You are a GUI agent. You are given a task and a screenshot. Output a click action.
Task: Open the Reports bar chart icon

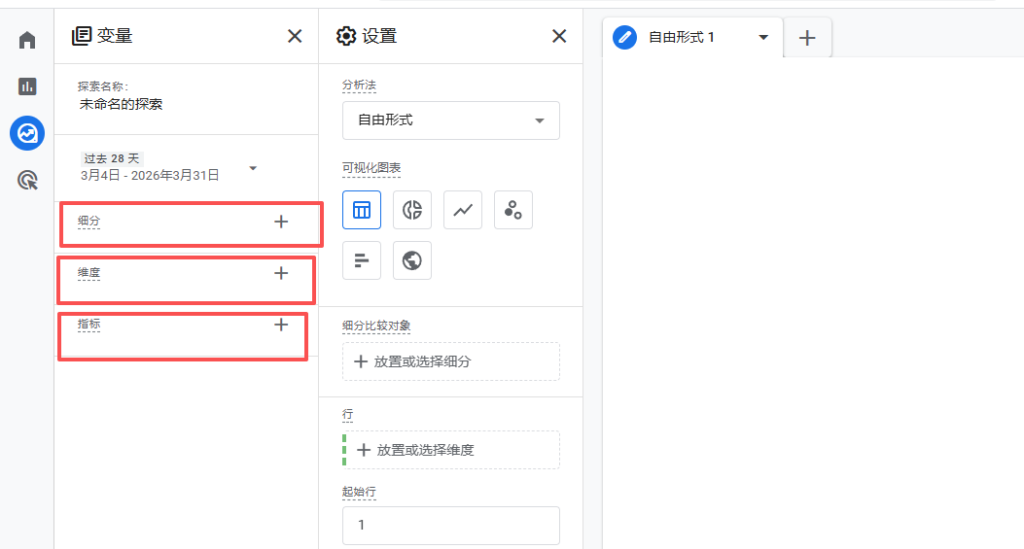27,87
